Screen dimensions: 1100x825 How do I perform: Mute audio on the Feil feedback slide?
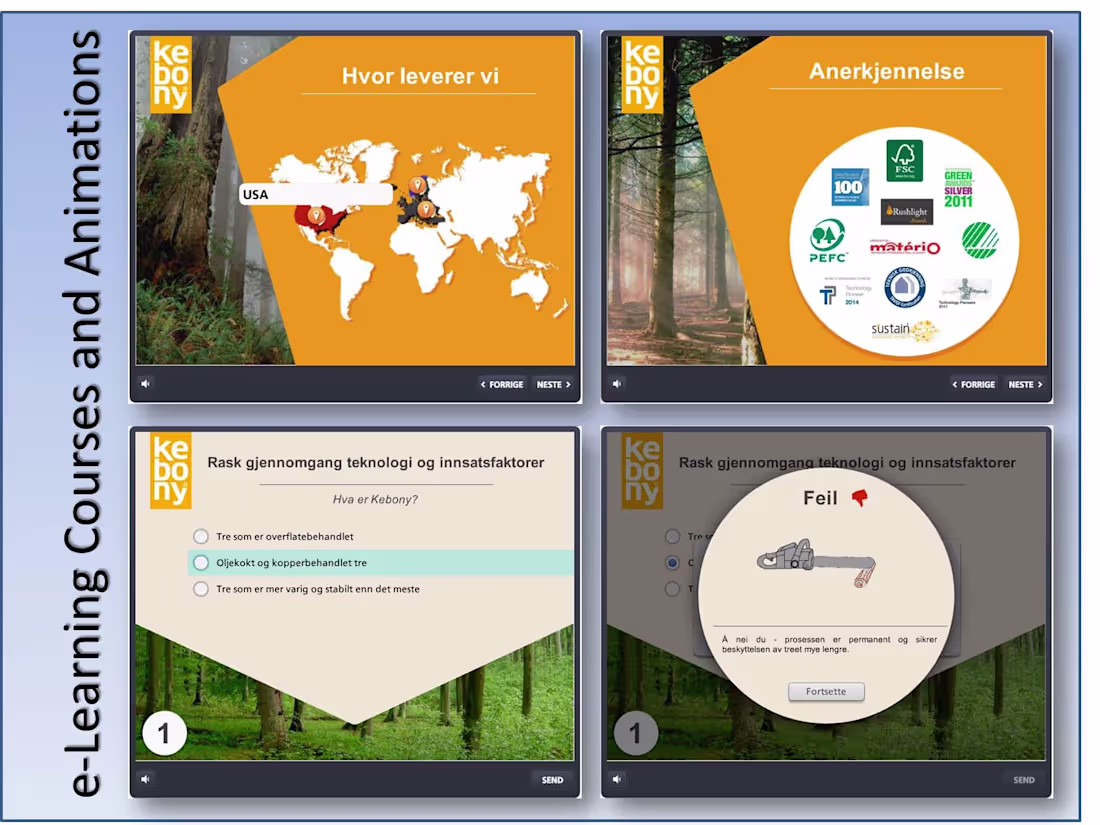click(617, 779)
